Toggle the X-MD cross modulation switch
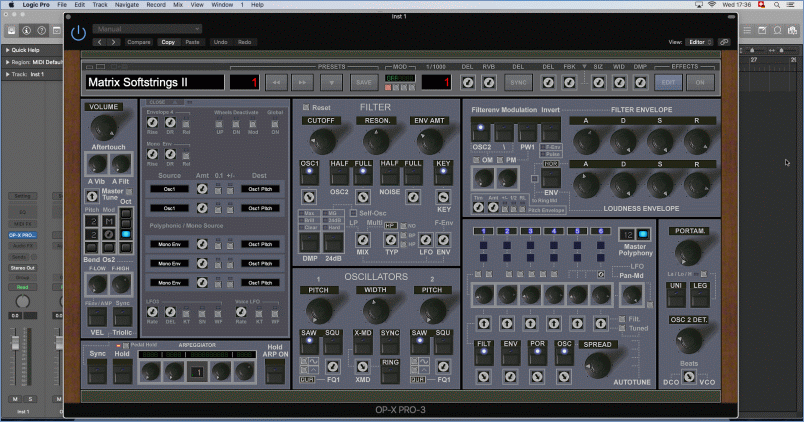This screenshot has width=804, height=422. (x=363, y=345)
